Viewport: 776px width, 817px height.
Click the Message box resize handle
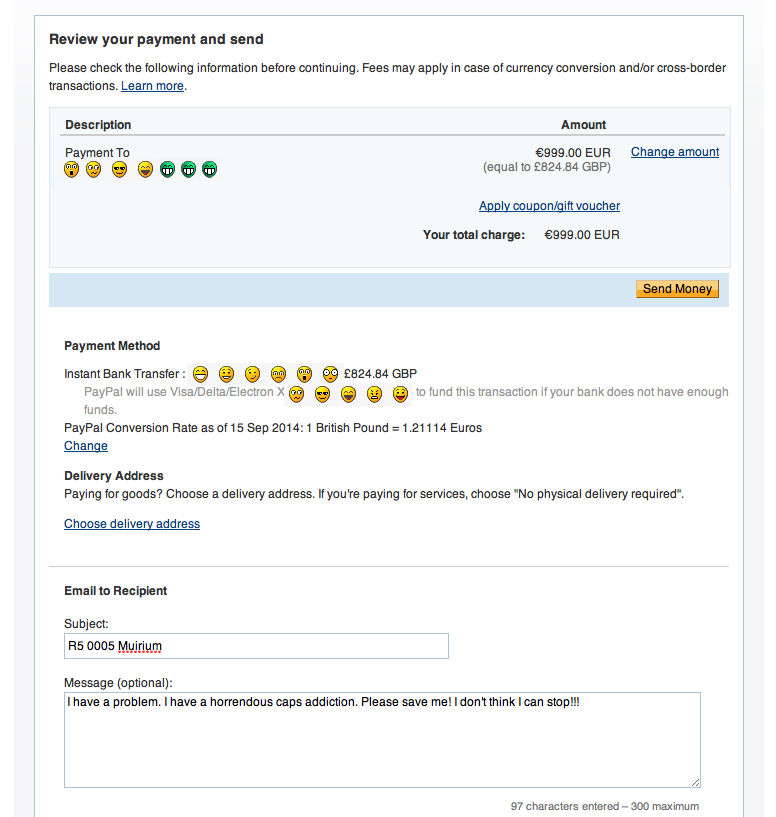tap(695, 782)
